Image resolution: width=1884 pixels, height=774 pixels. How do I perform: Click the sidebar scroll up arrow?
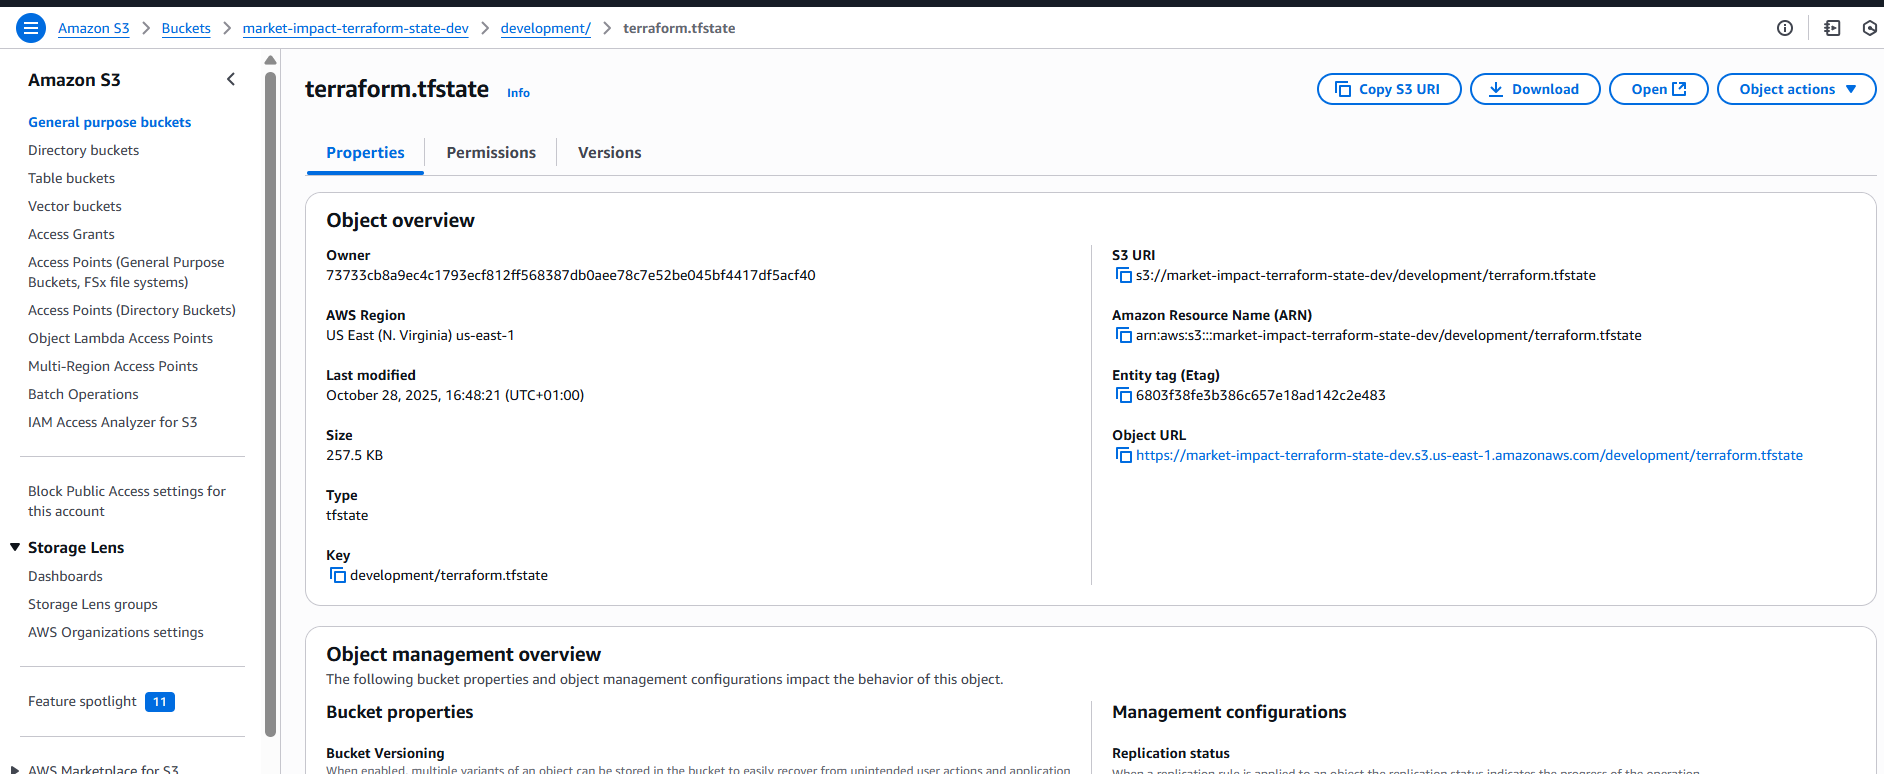pos(270,60)
